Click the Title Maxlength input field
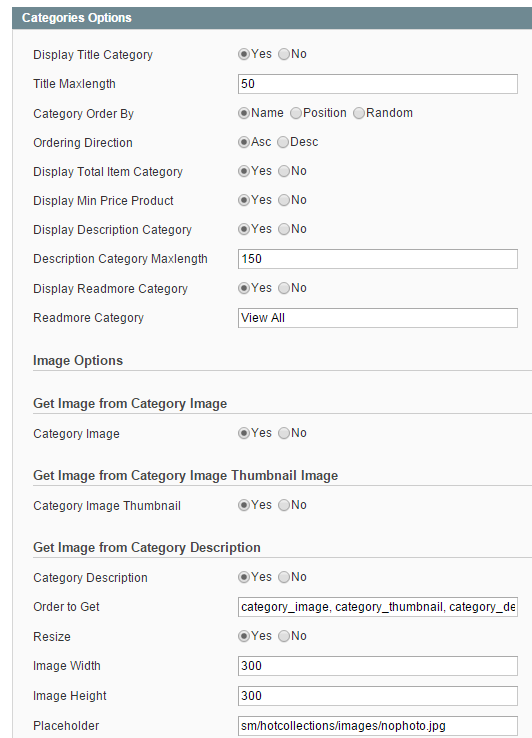 [x=378, y=84]
